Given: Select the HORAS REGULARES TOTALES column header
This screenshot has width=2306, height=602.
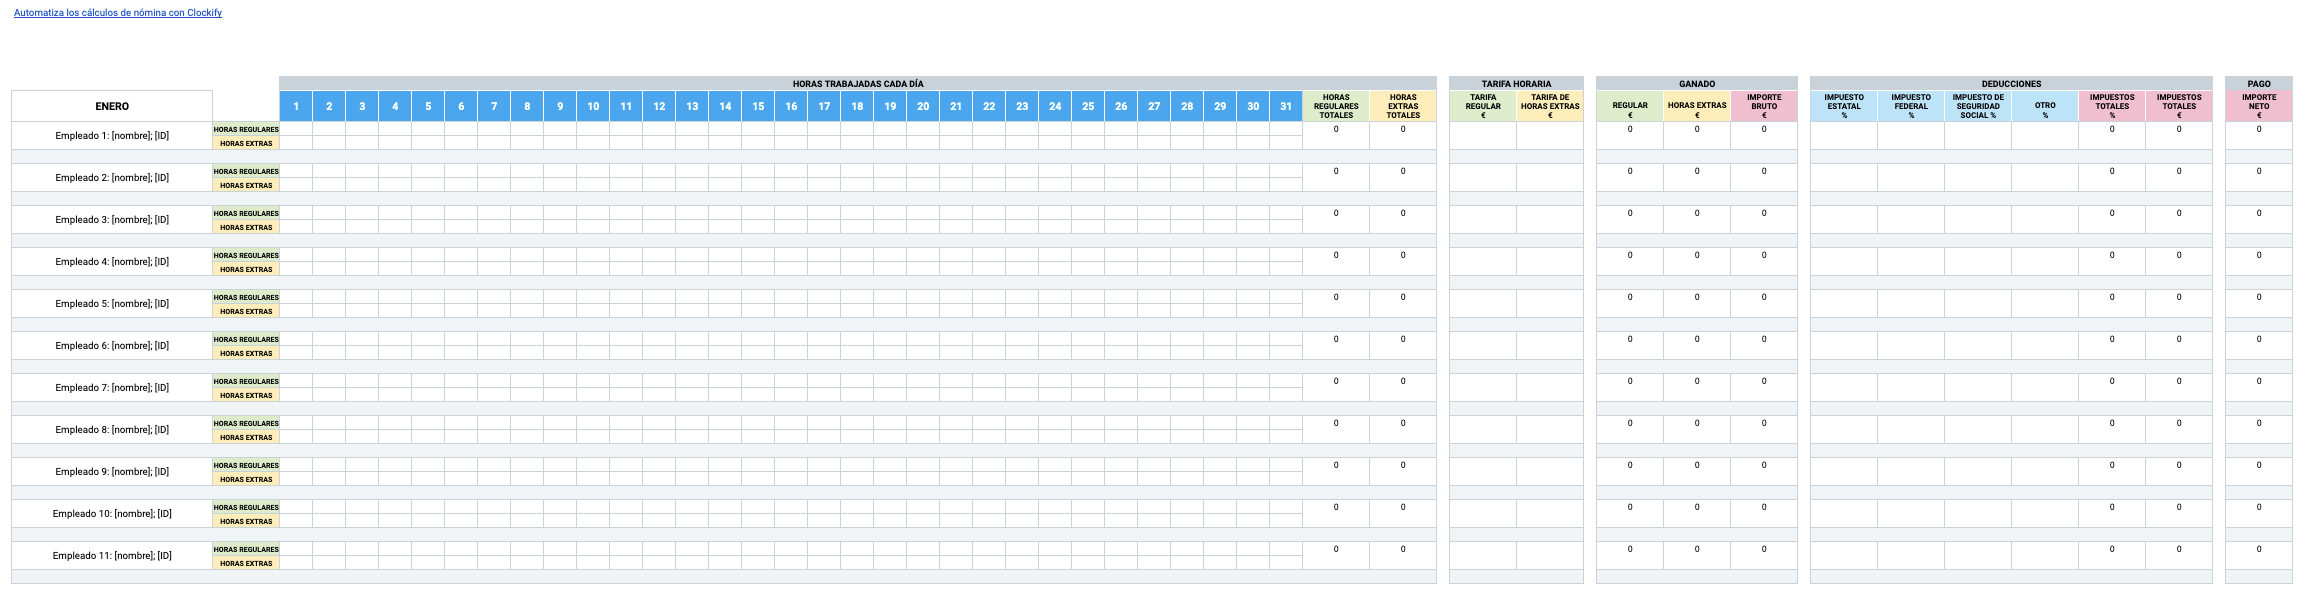Looking at the screenshot, I should tap(1336, 106).
